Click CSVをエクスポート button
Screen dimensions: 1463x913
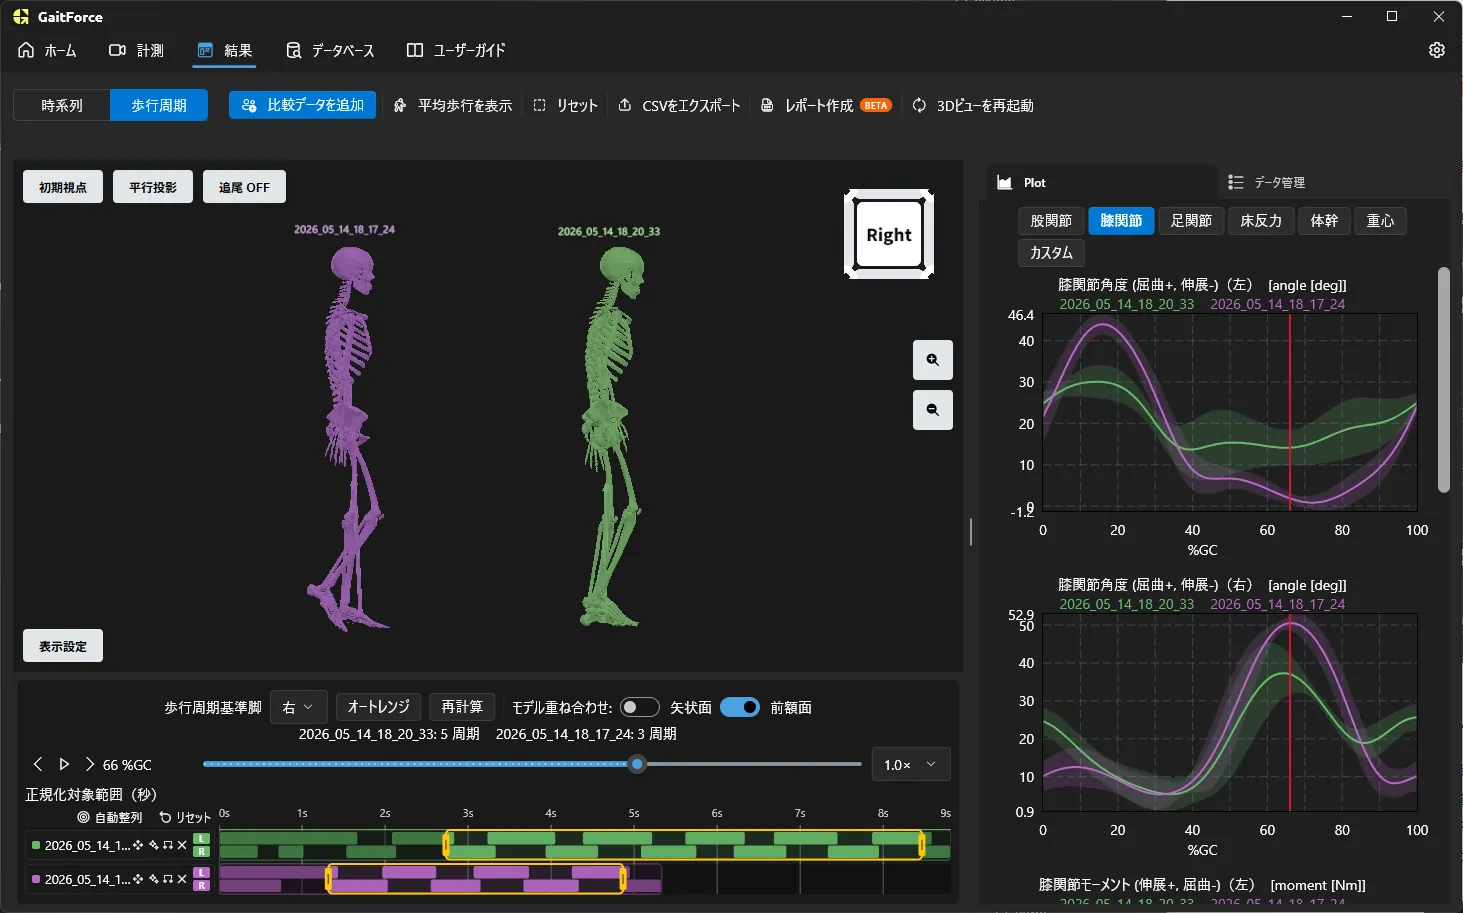(x=680, y=105)
